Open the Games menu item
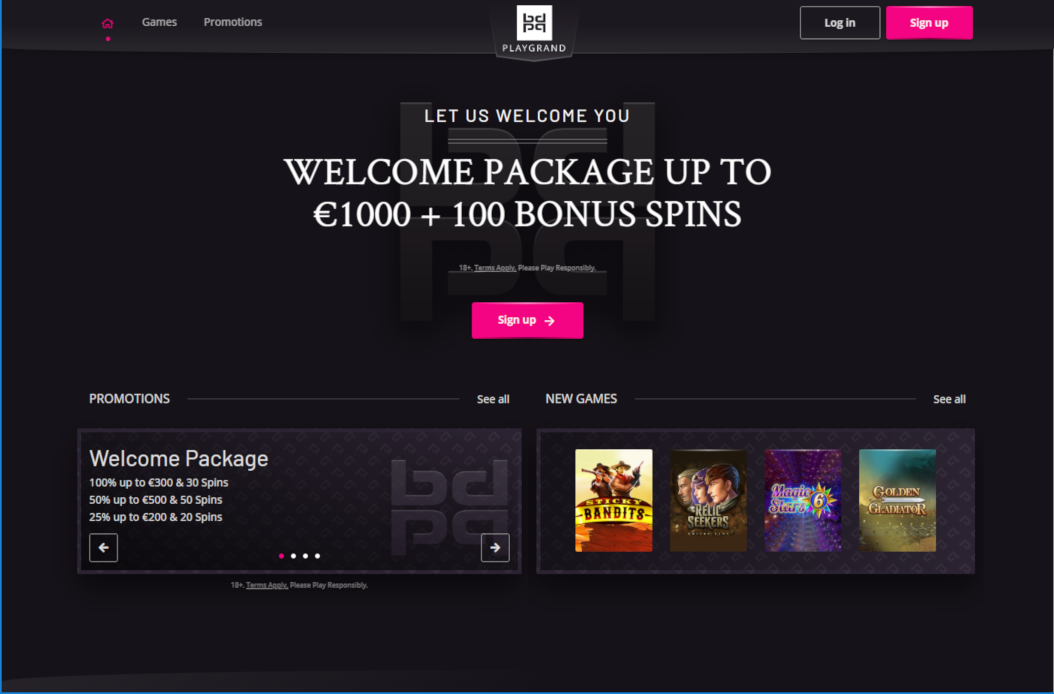The width and height of the screenshot is (1054, 694). click(159, 22)
